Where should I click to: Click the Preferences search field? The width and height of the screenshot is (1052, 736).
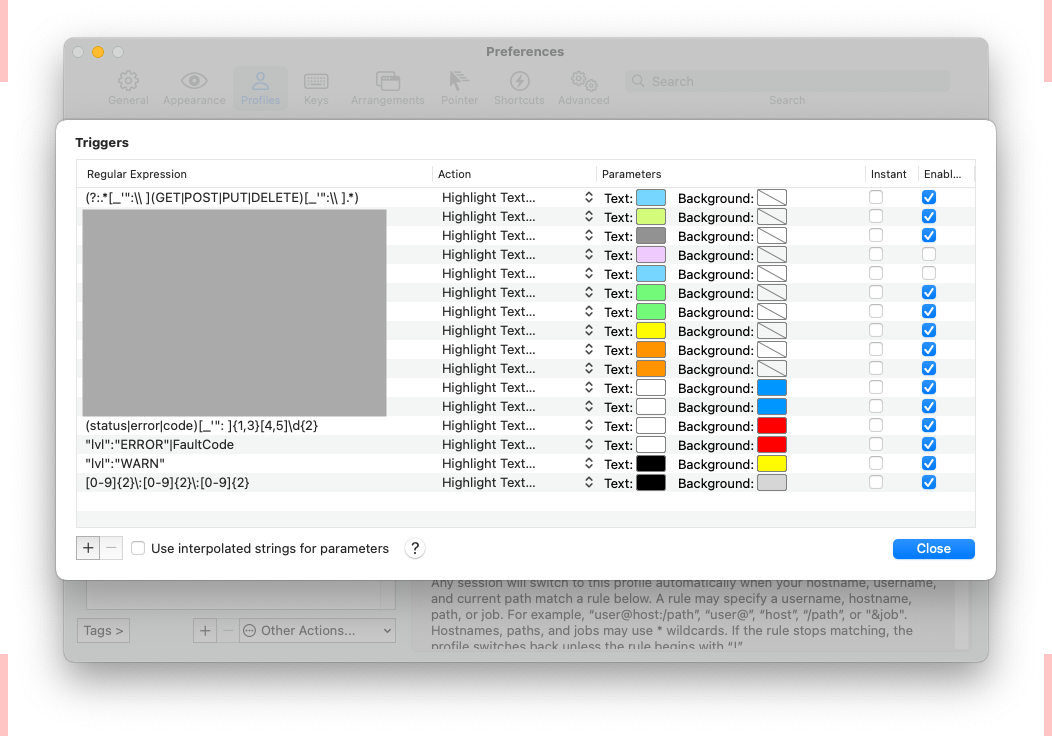click(x=787, y=81)
